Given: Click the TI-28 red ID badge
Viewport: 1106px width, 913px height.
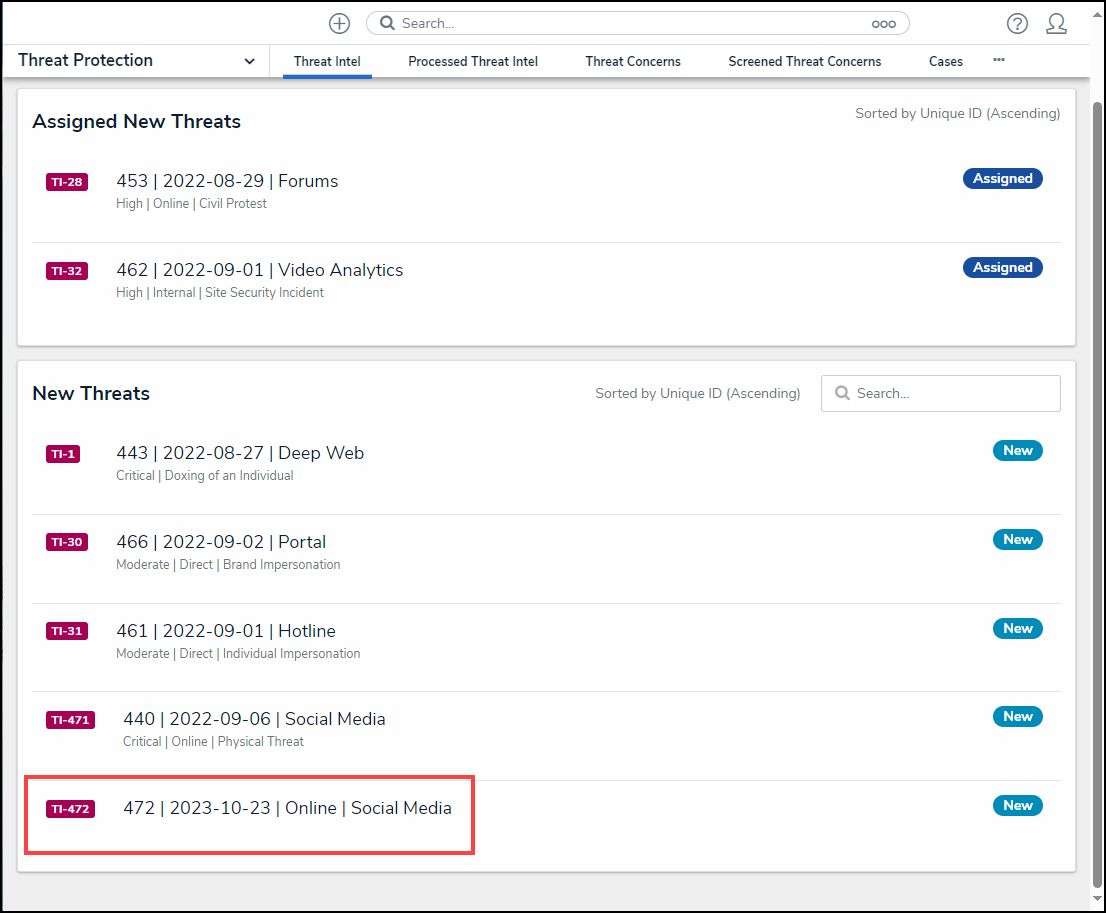Looking at the screenshot, I should tap(67, 182).
